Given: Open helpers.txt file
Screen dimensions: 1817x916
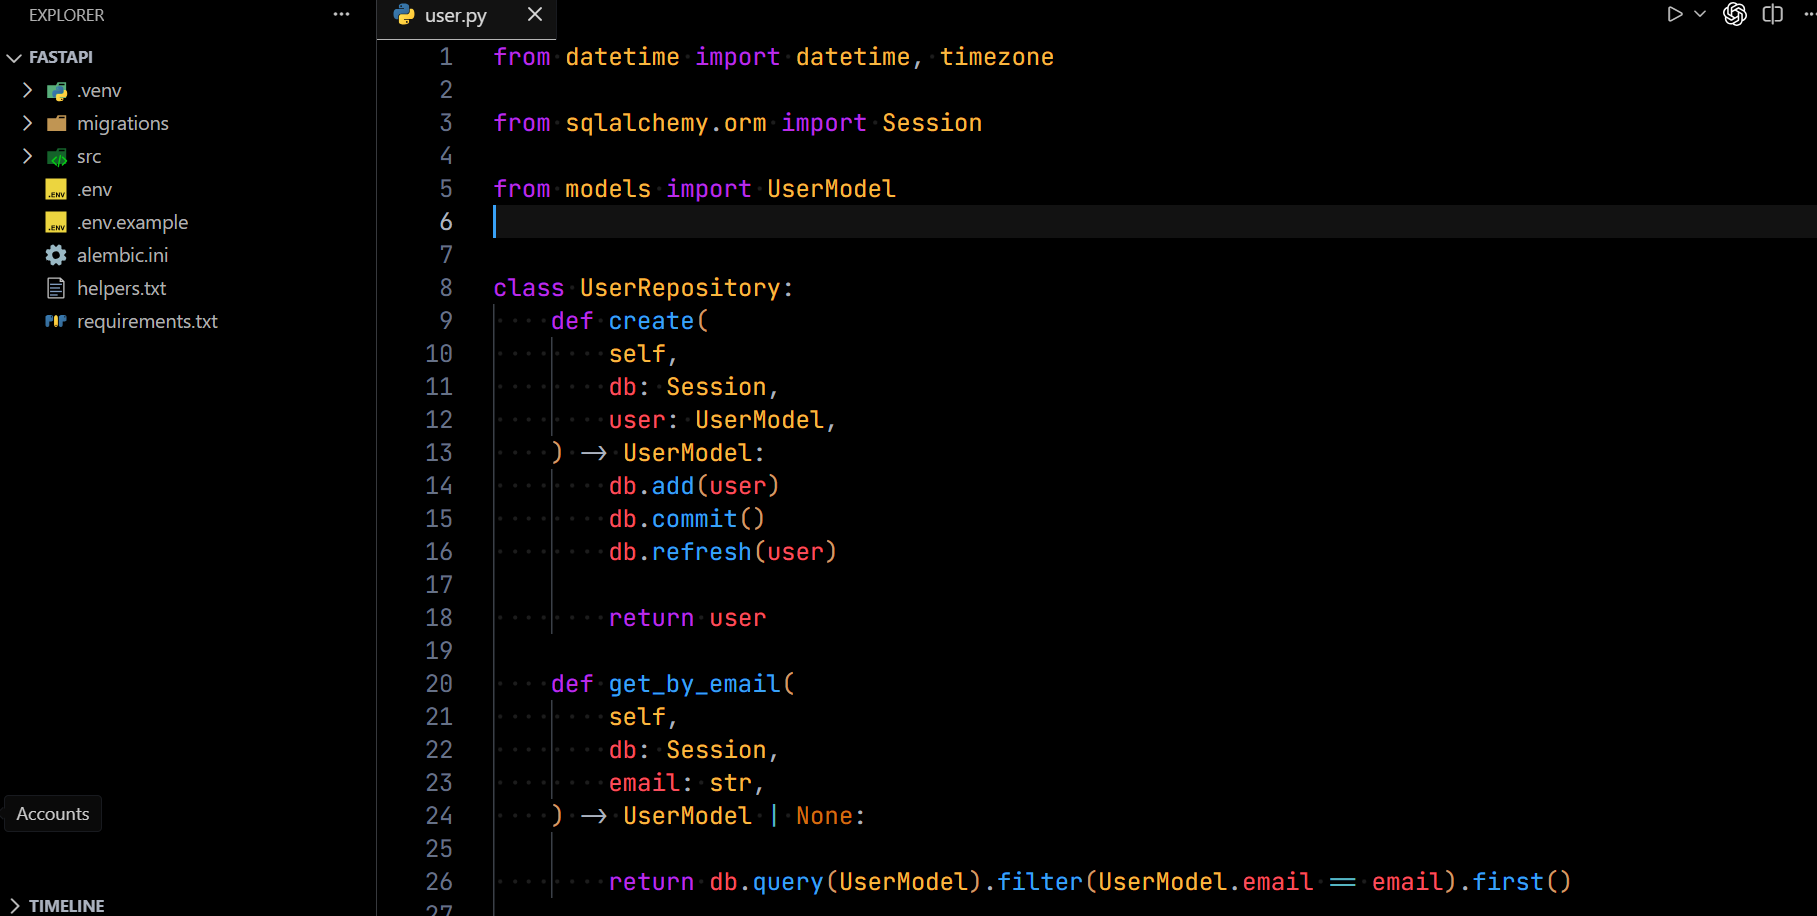Looking at the screenshot, I should pyautogui.click(x=121, y=288).
